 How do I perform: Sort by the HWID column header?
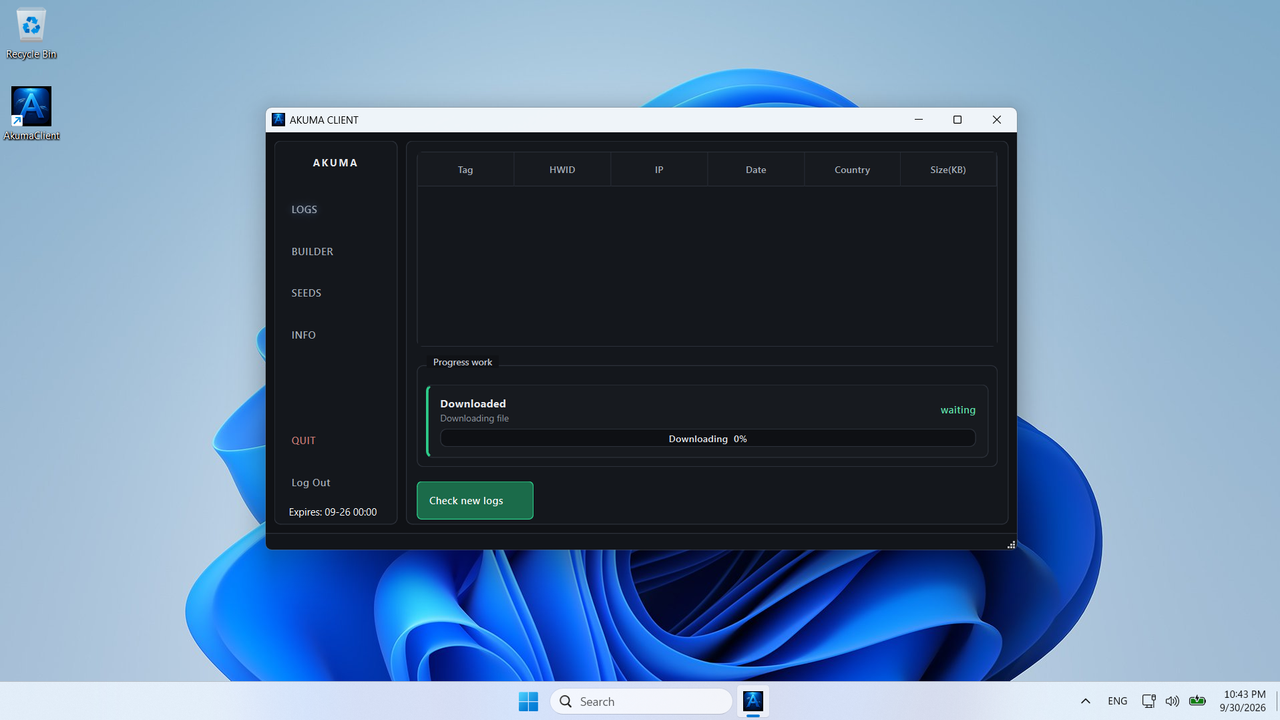coord(562,170)
